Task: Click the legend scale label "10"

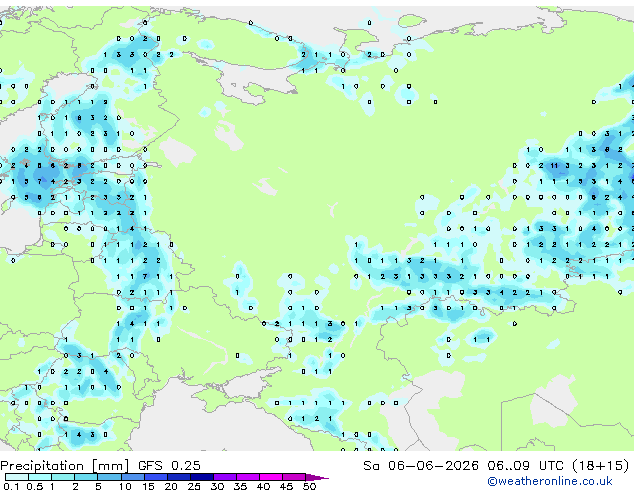Action: (x=125, y=486)
